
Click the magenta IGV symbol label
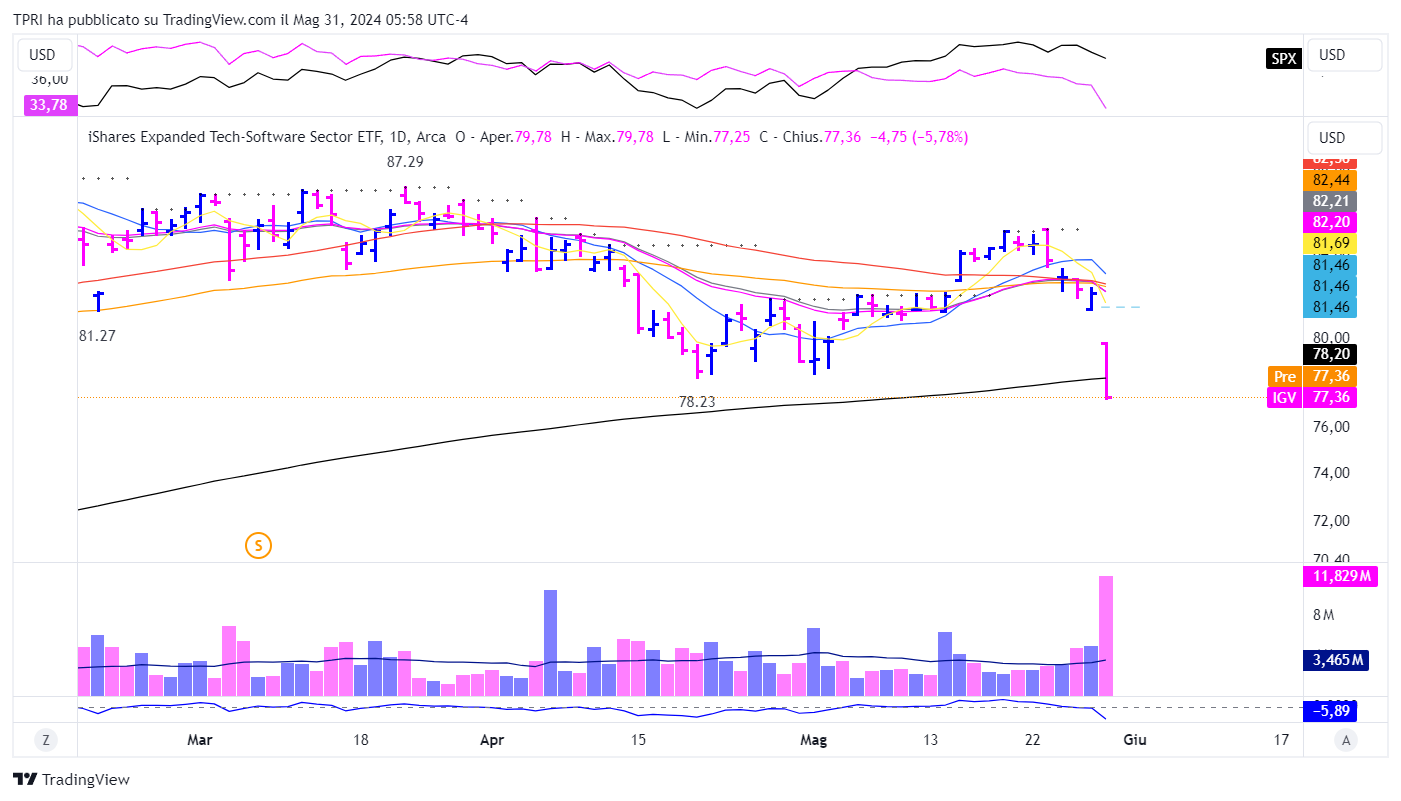[x=1284, y=398]
